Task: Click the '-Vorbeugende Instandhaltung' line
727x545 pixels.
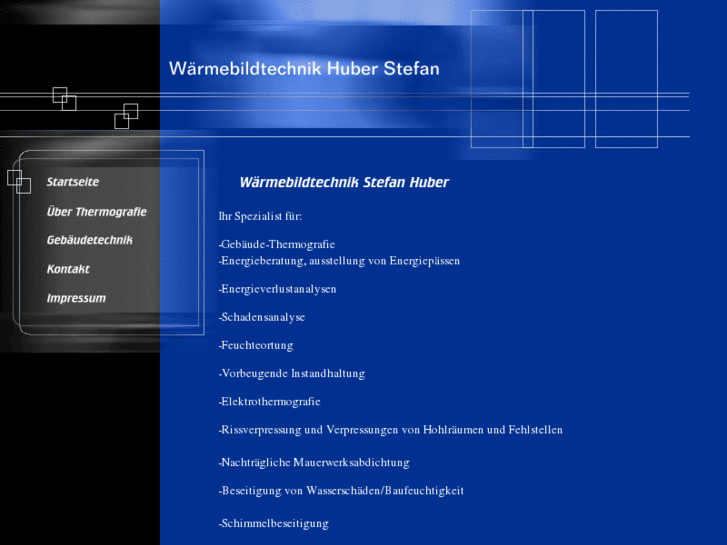Action: pos(292,373)
